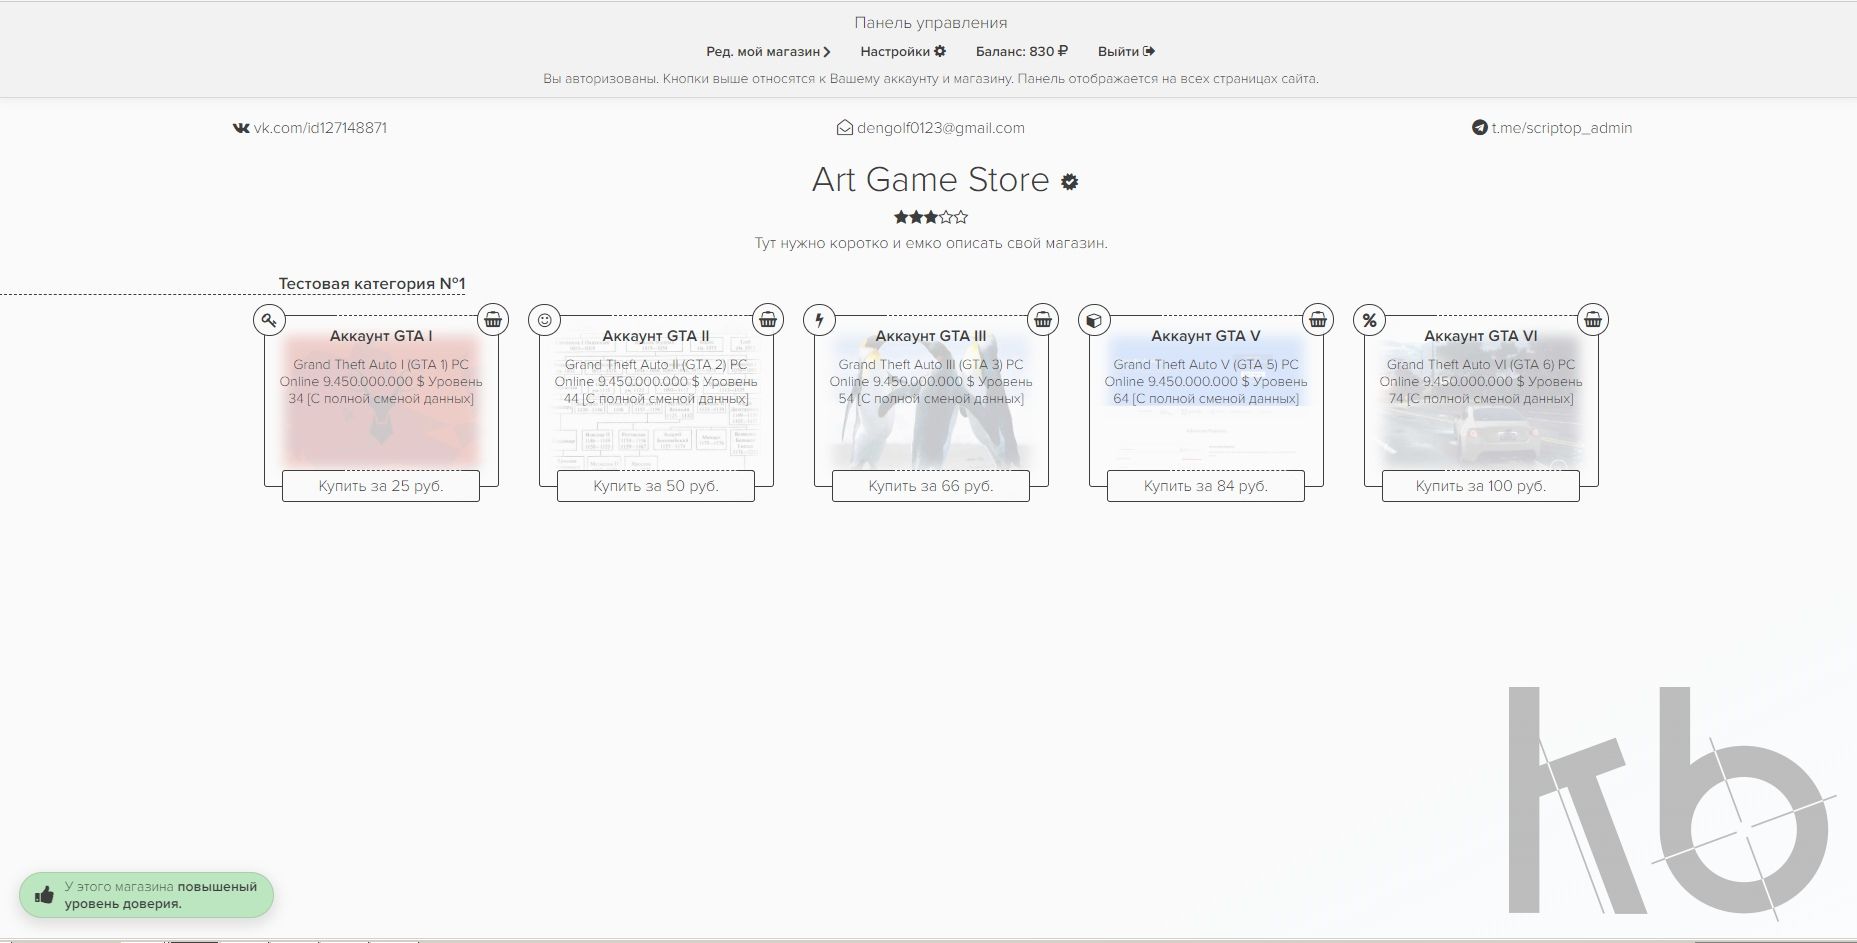Click the percent icon on Аккаунт GTA VI
This screenshot has width=1857, height=943.
tap(1369, 320)
